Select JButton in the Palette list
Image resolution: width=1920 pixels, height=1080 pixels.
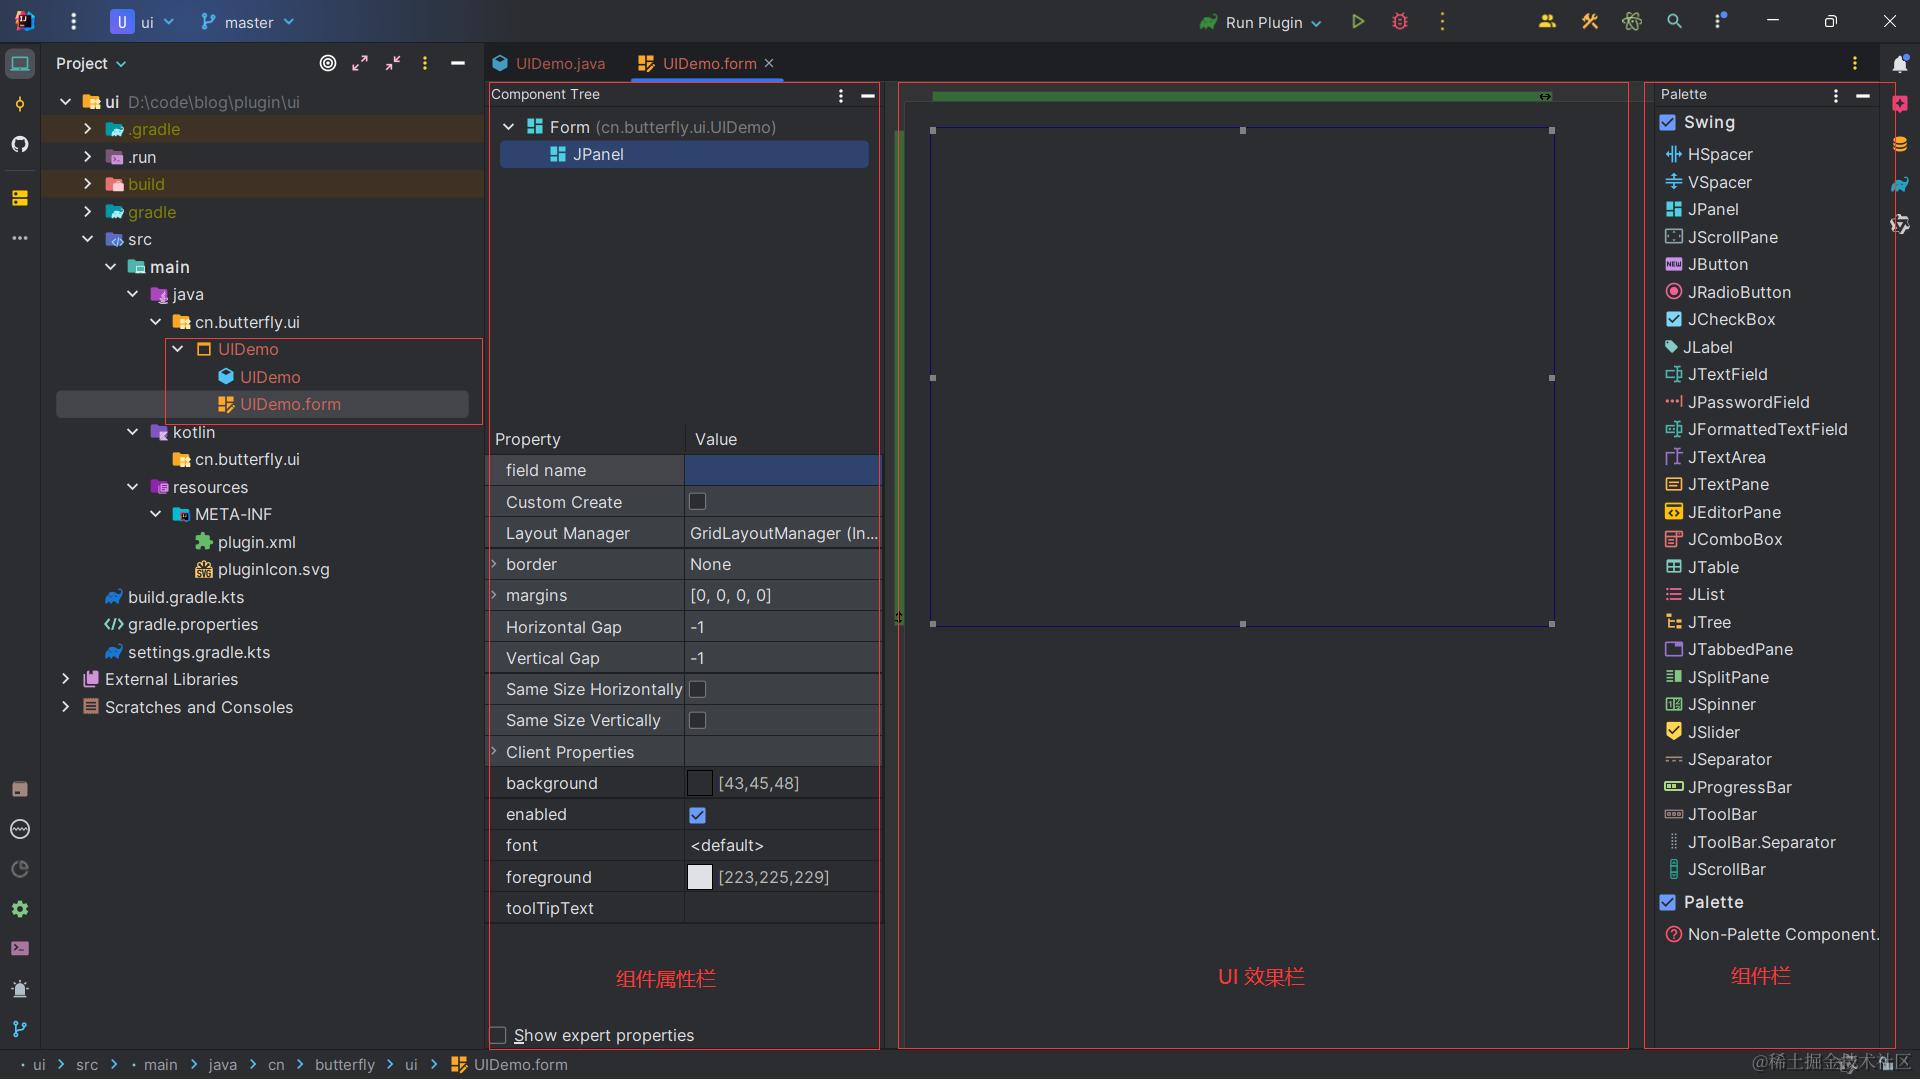pyautogui.click(x=1717, y=264)
